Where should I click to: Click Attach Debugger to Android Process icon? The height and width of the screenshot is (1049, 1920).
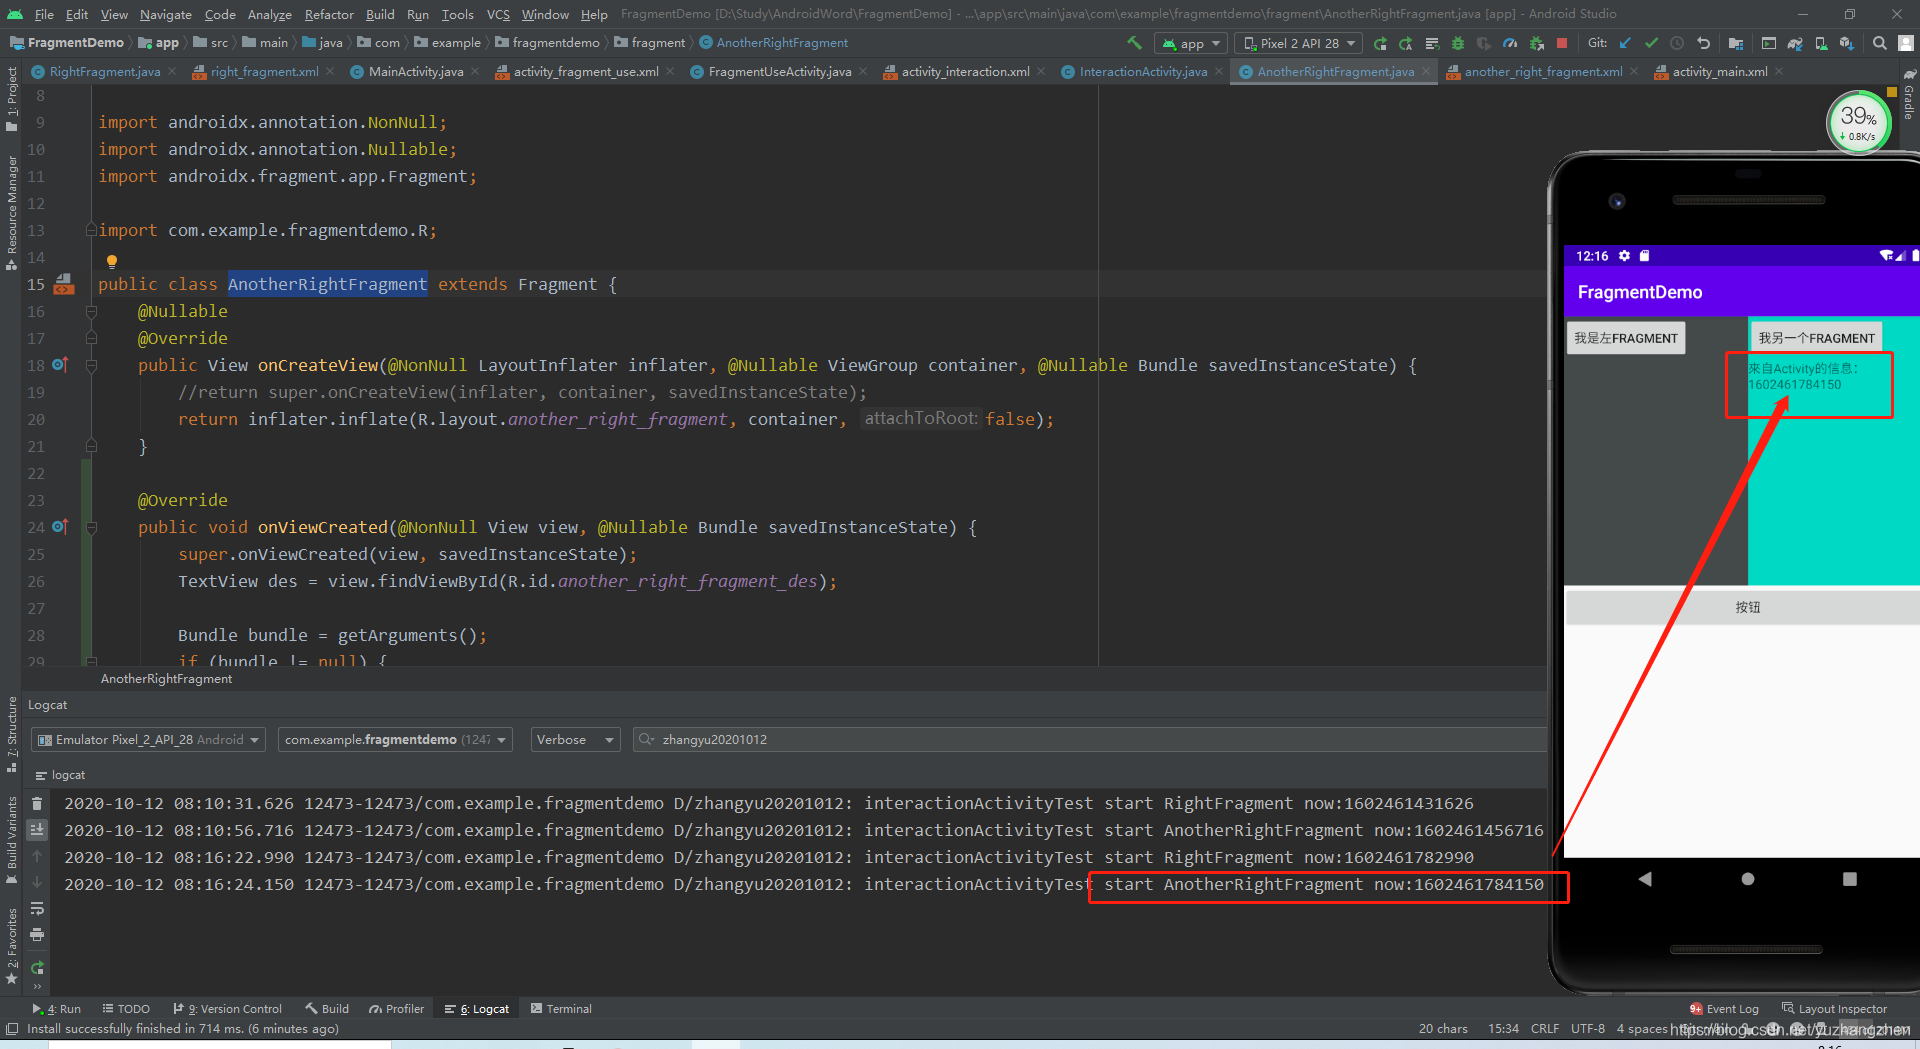coord(1537,43)
